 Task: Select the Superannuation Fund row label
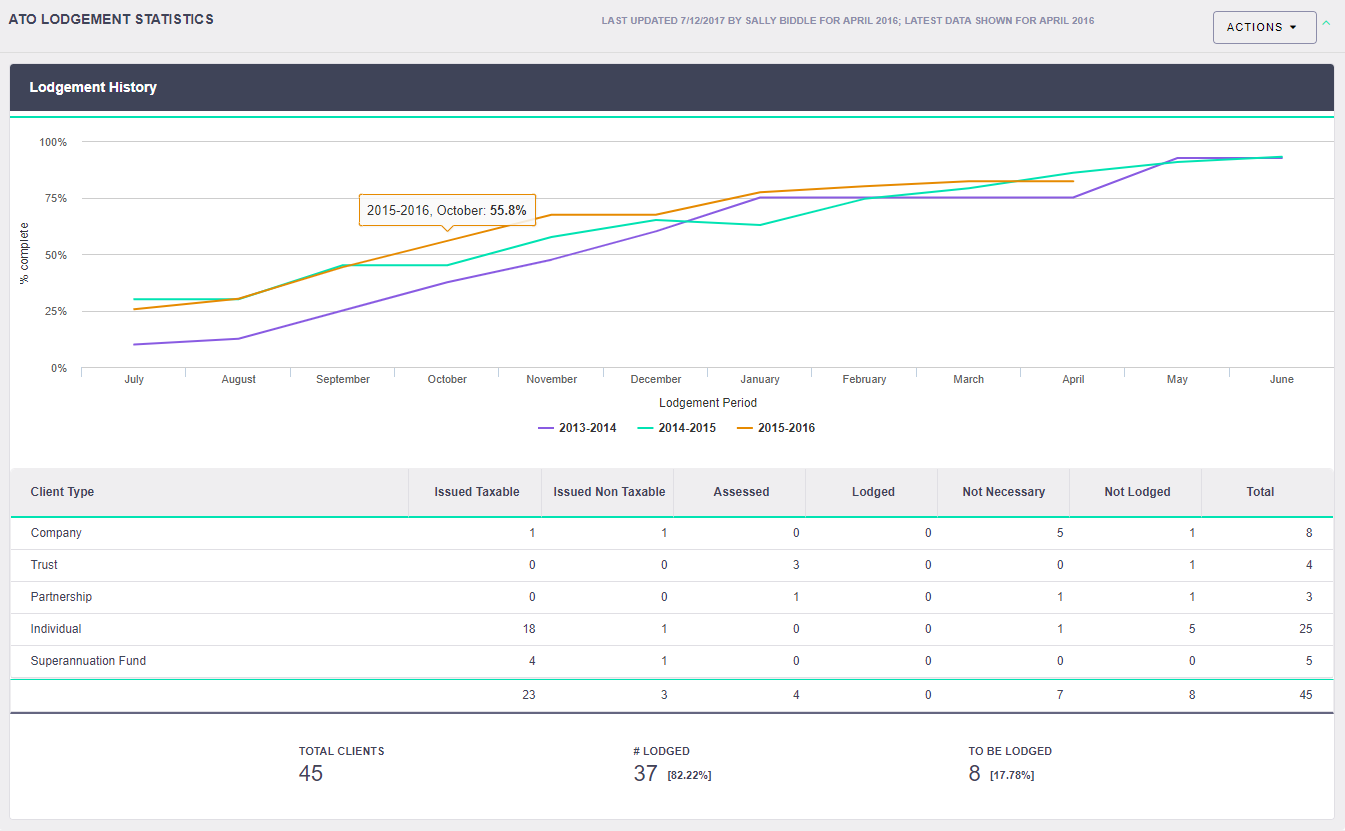88,660
